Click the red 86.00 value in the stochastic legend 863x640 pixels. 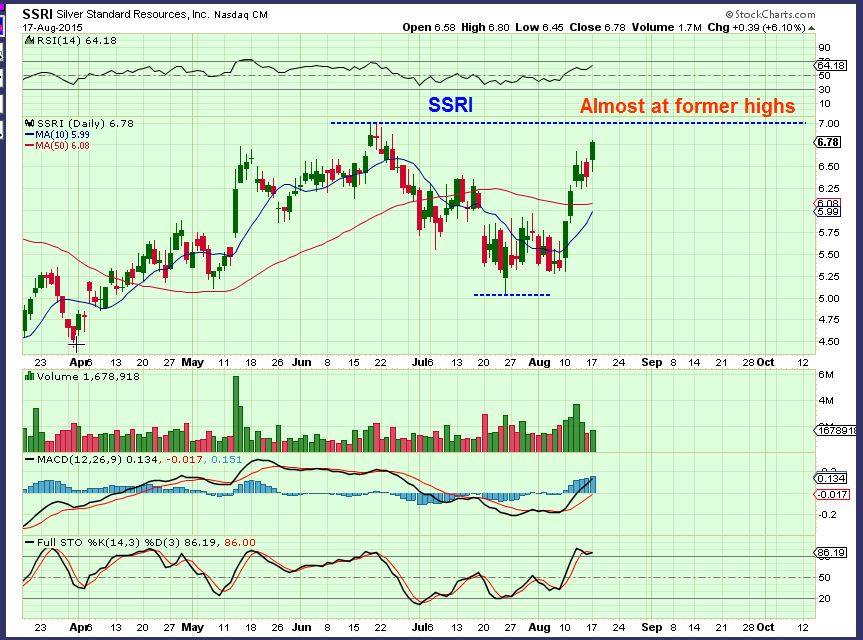[x=239, y=542]
